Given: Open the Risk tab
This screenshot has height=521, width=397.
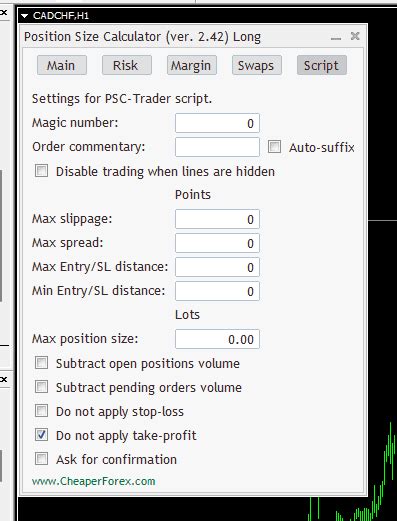Looking at the screenshot, I should tap(127, 65).
